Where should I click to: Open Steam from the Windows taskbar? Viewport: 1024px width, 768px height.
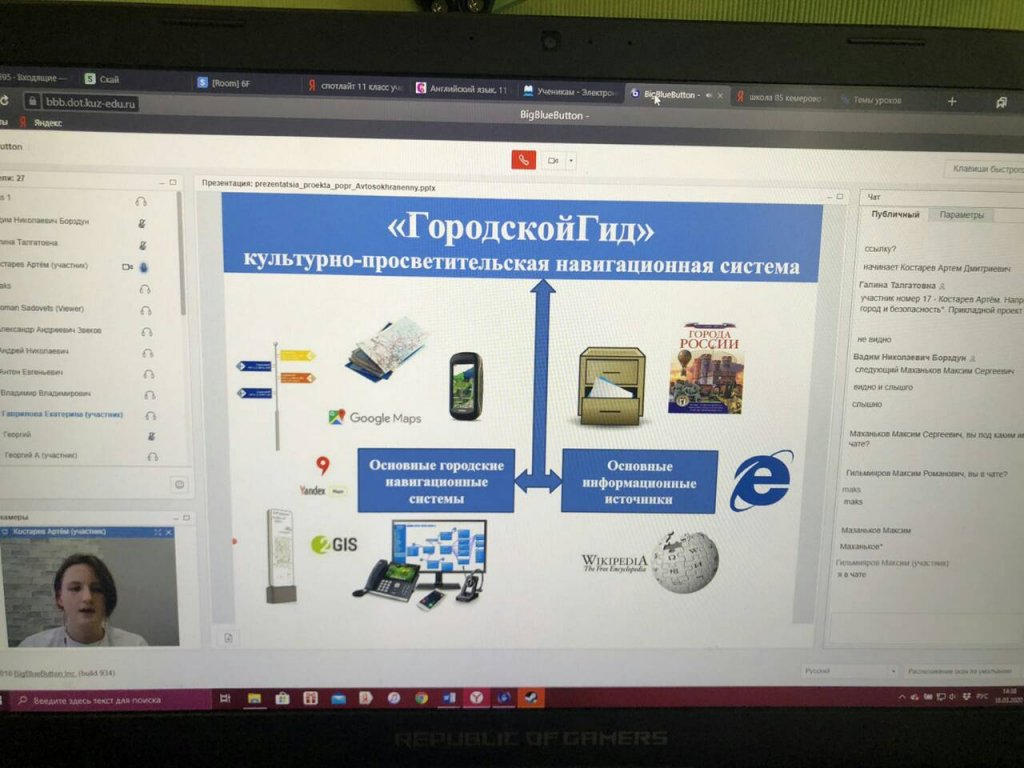click(x=528, y=697)
